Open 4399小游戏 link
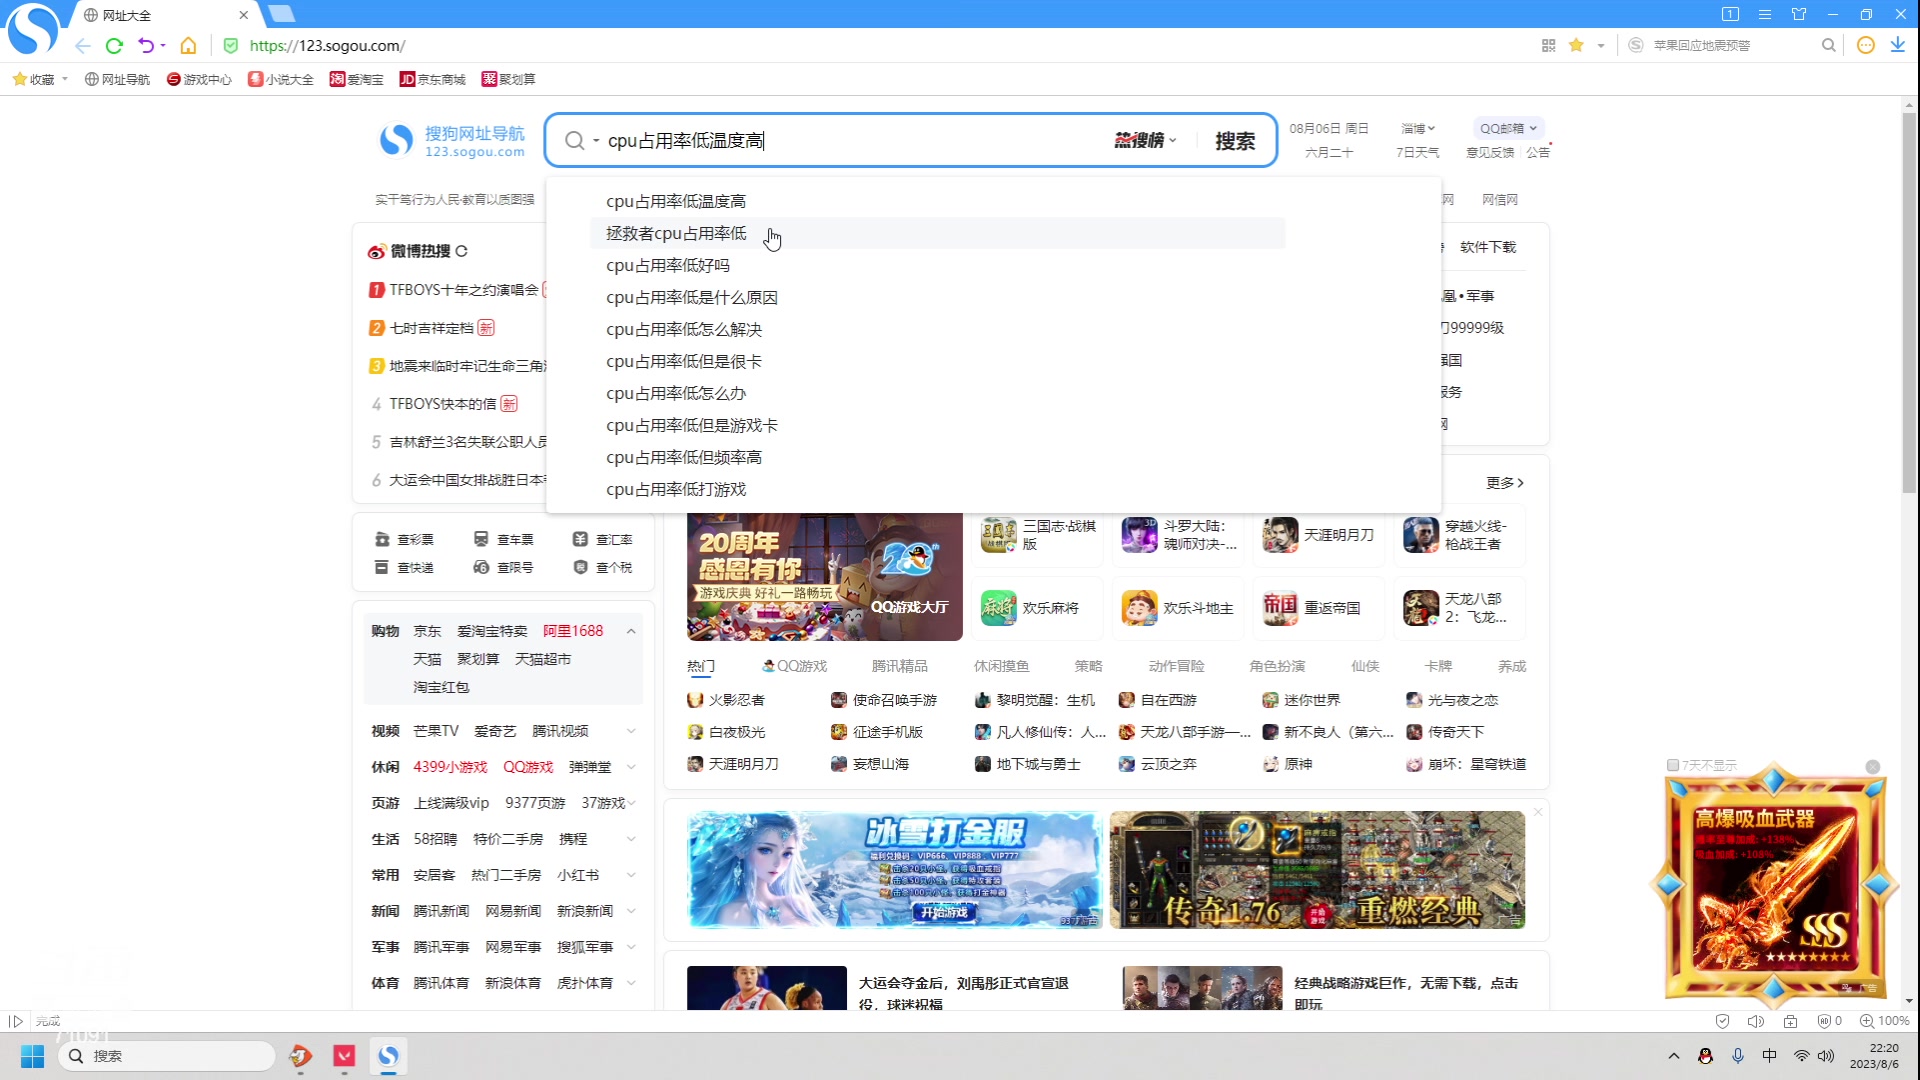 (450, 767)
